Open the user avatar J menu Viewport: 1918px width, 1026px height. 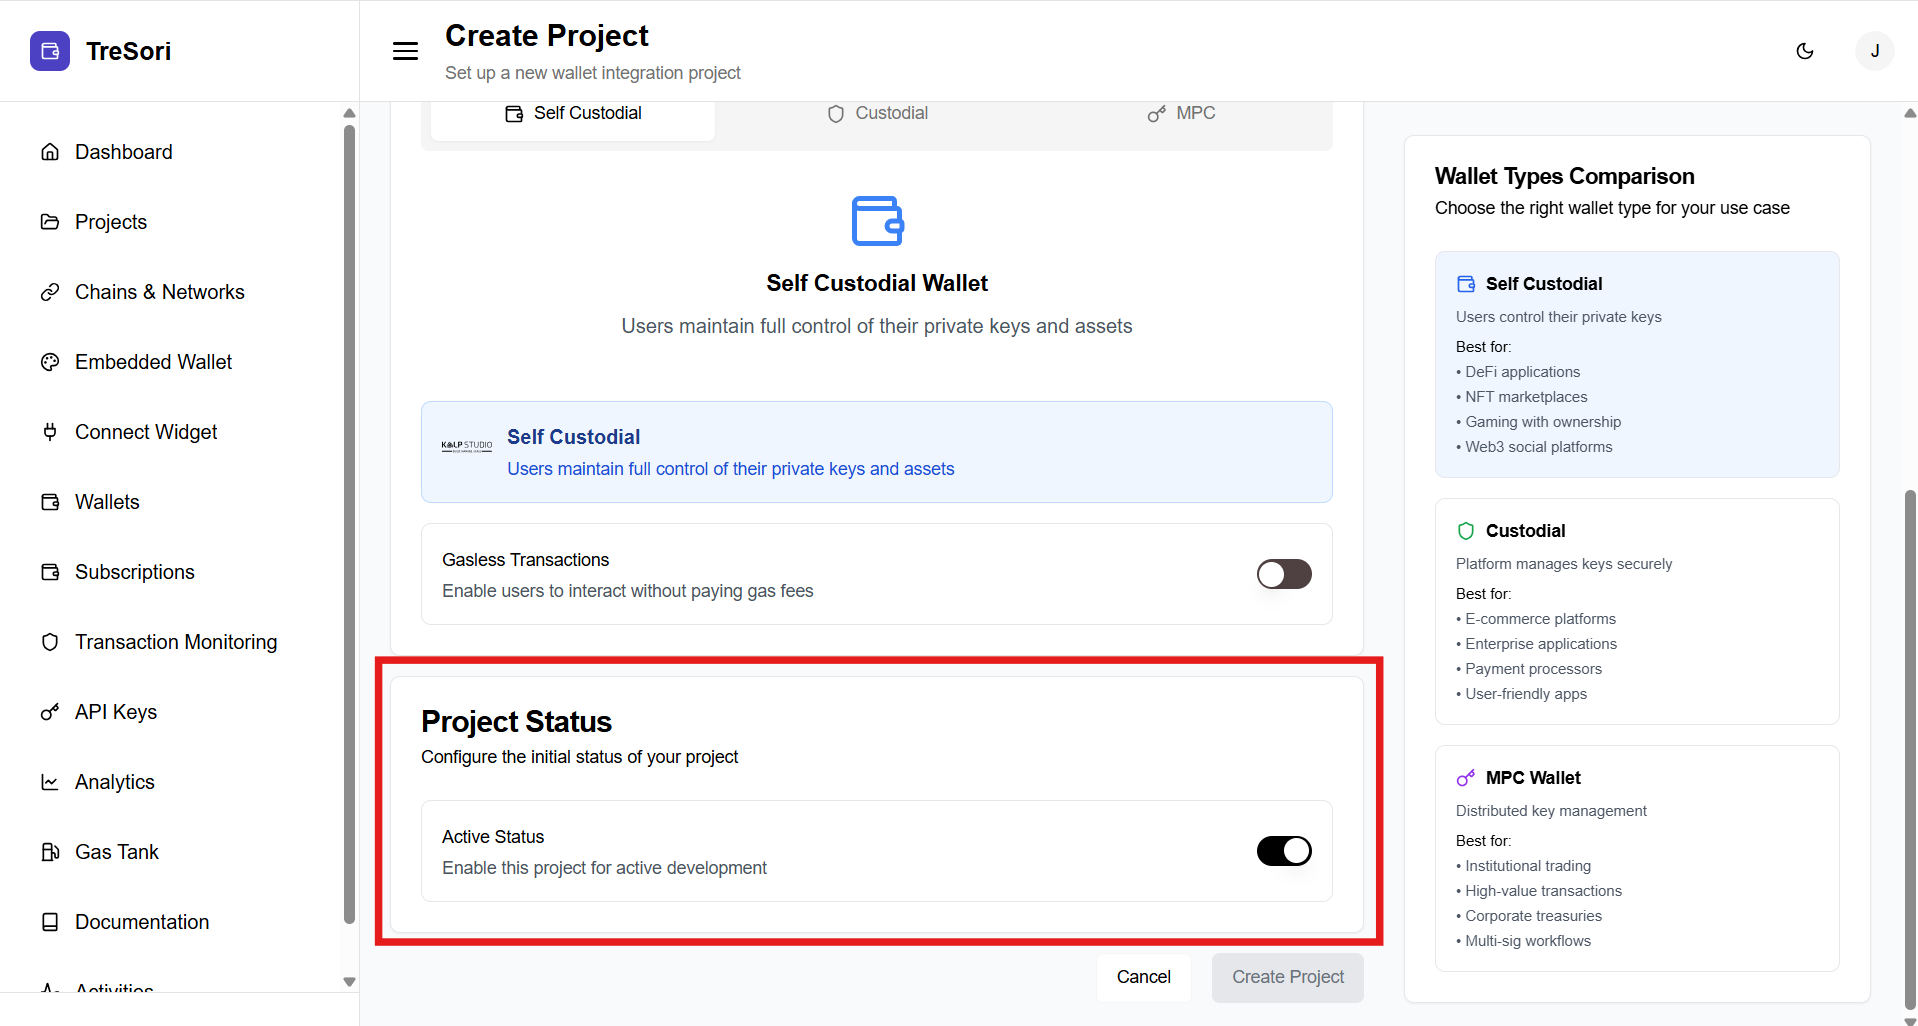click(x=1874, y=51)
